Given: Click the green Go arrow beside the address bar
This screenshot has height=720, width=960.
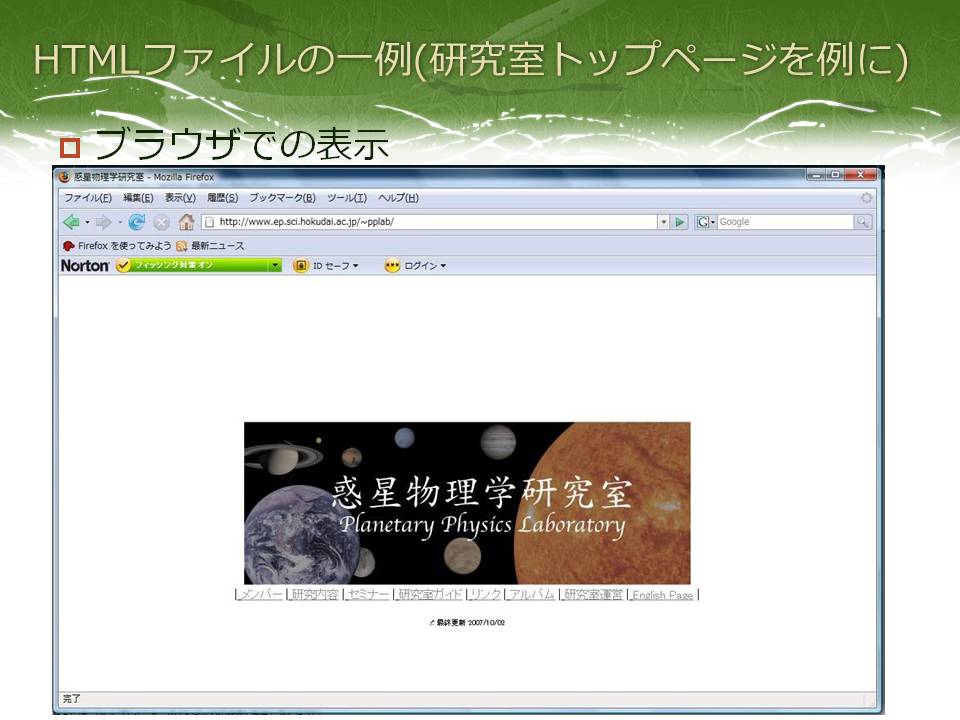Looking at the screenshot, I should pos(680,222).
